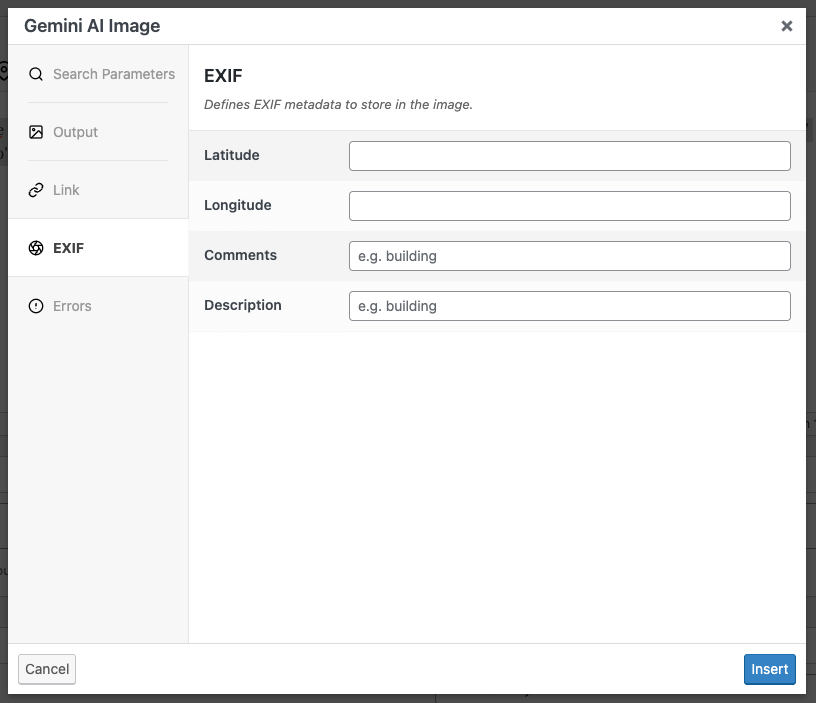Screen dimensions: 816x703
Task: Show the Errors tab
Action: pos(98,306)
